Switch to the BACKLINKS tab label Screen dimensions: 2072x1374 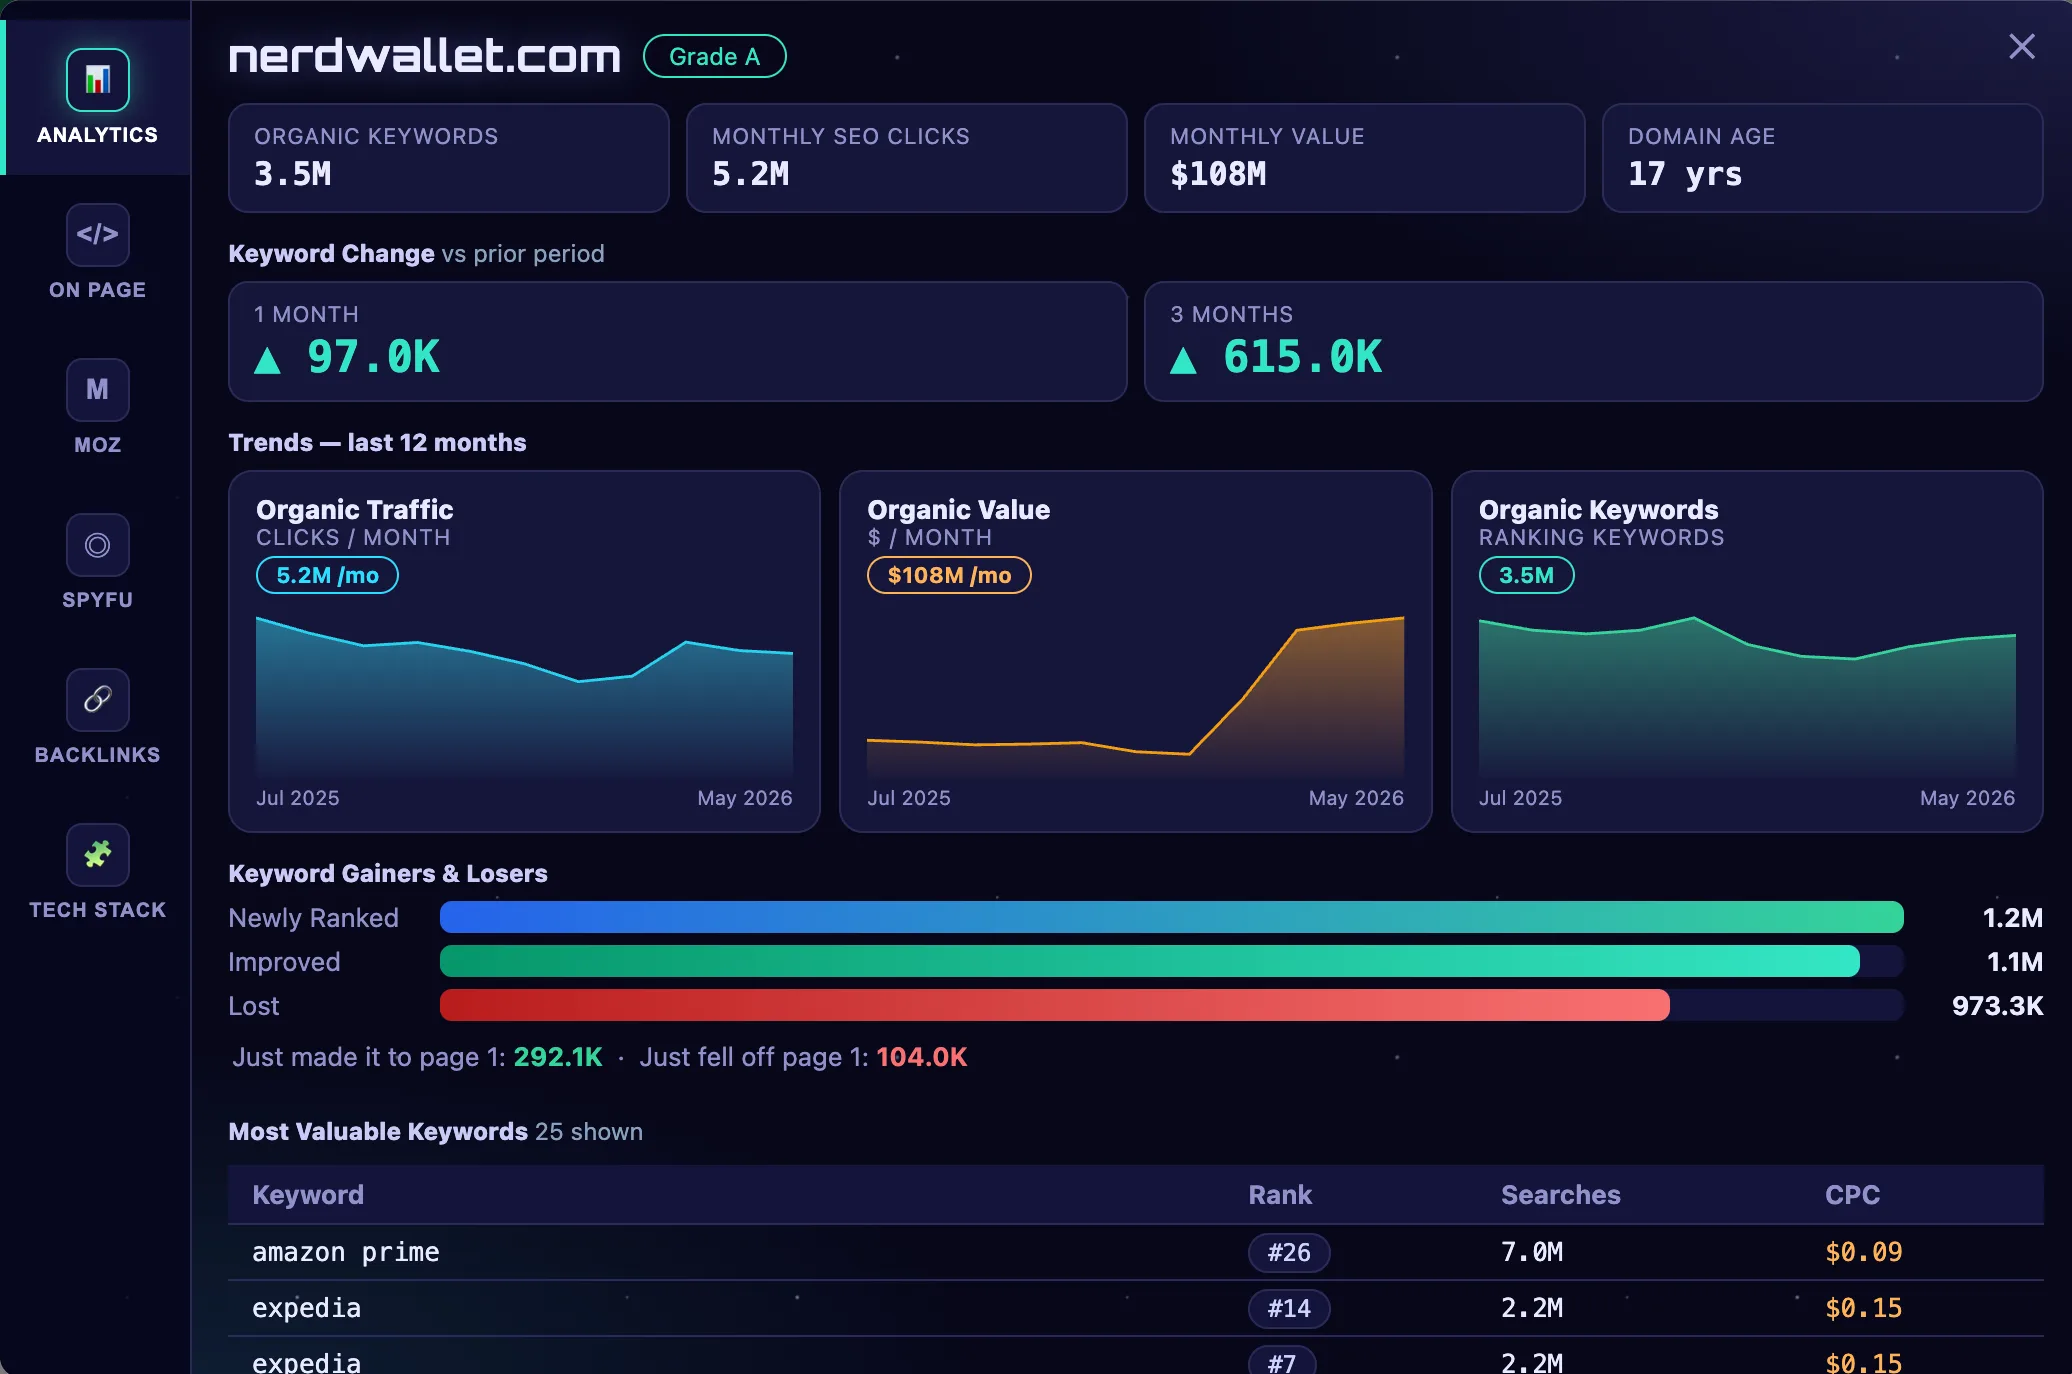point(98,755)
